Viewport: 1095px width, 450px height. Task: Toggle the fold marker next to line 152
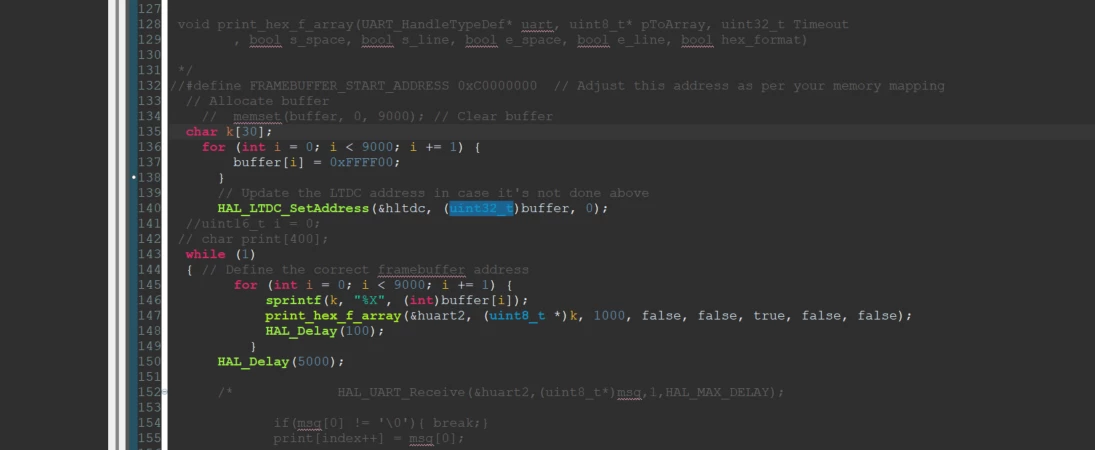point(163,393)
